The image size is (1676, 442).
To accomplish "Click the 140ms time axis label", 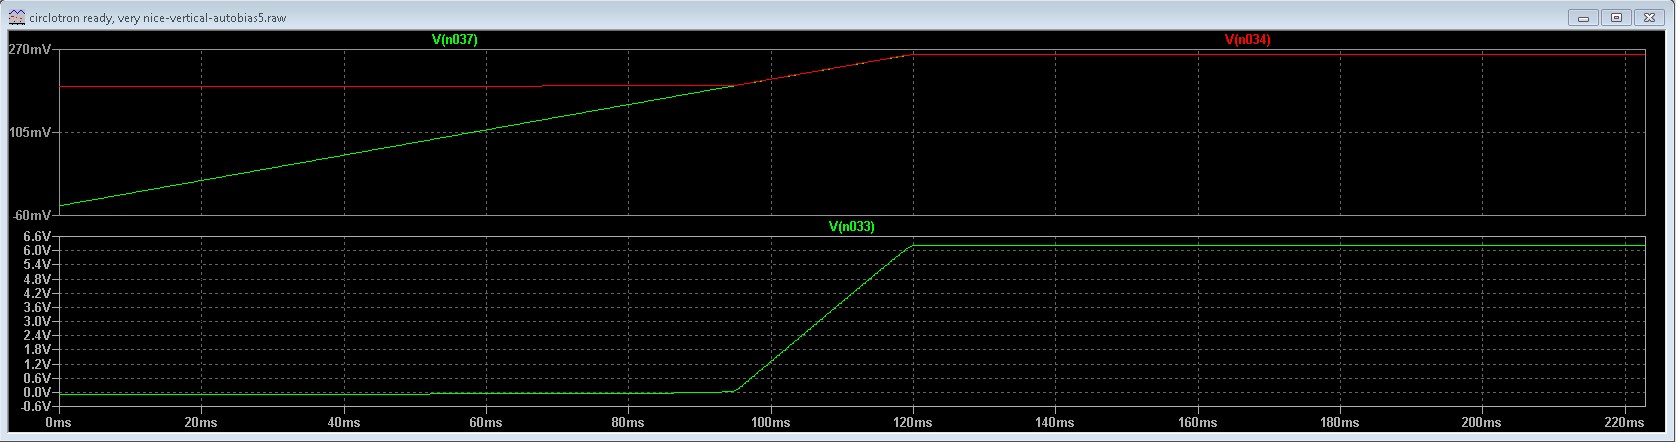I will (x=1055, y=422).
